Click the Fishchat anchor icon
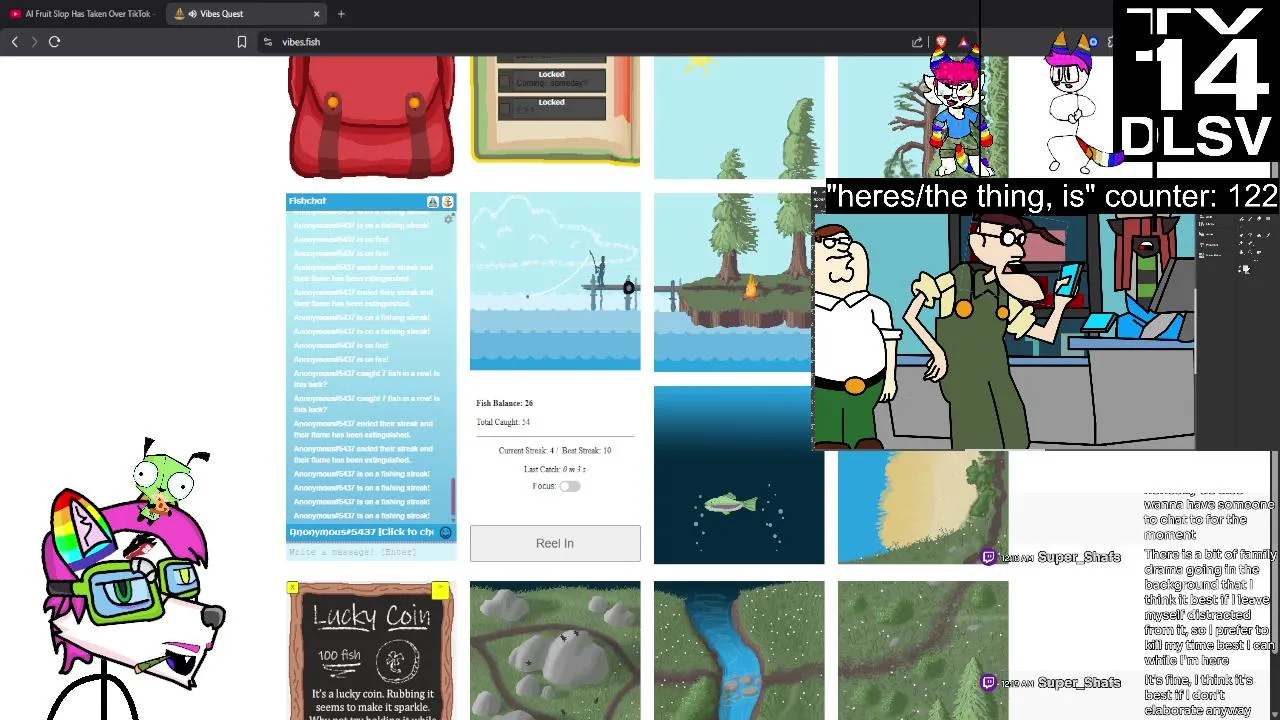This screenshot has height=720, width=1280. tap(447, 201)
